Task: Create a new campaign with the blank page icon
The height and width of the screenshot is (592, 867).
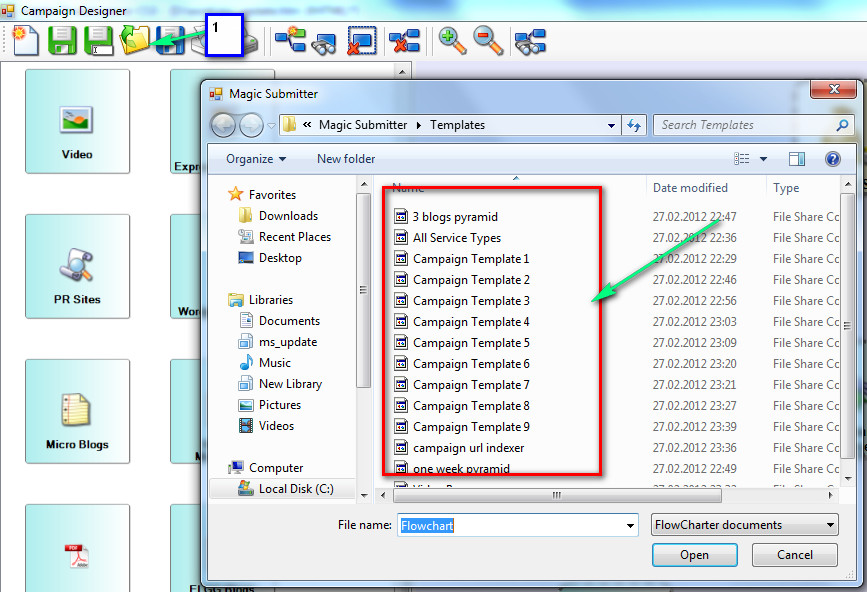Action: tap(25, 40)
